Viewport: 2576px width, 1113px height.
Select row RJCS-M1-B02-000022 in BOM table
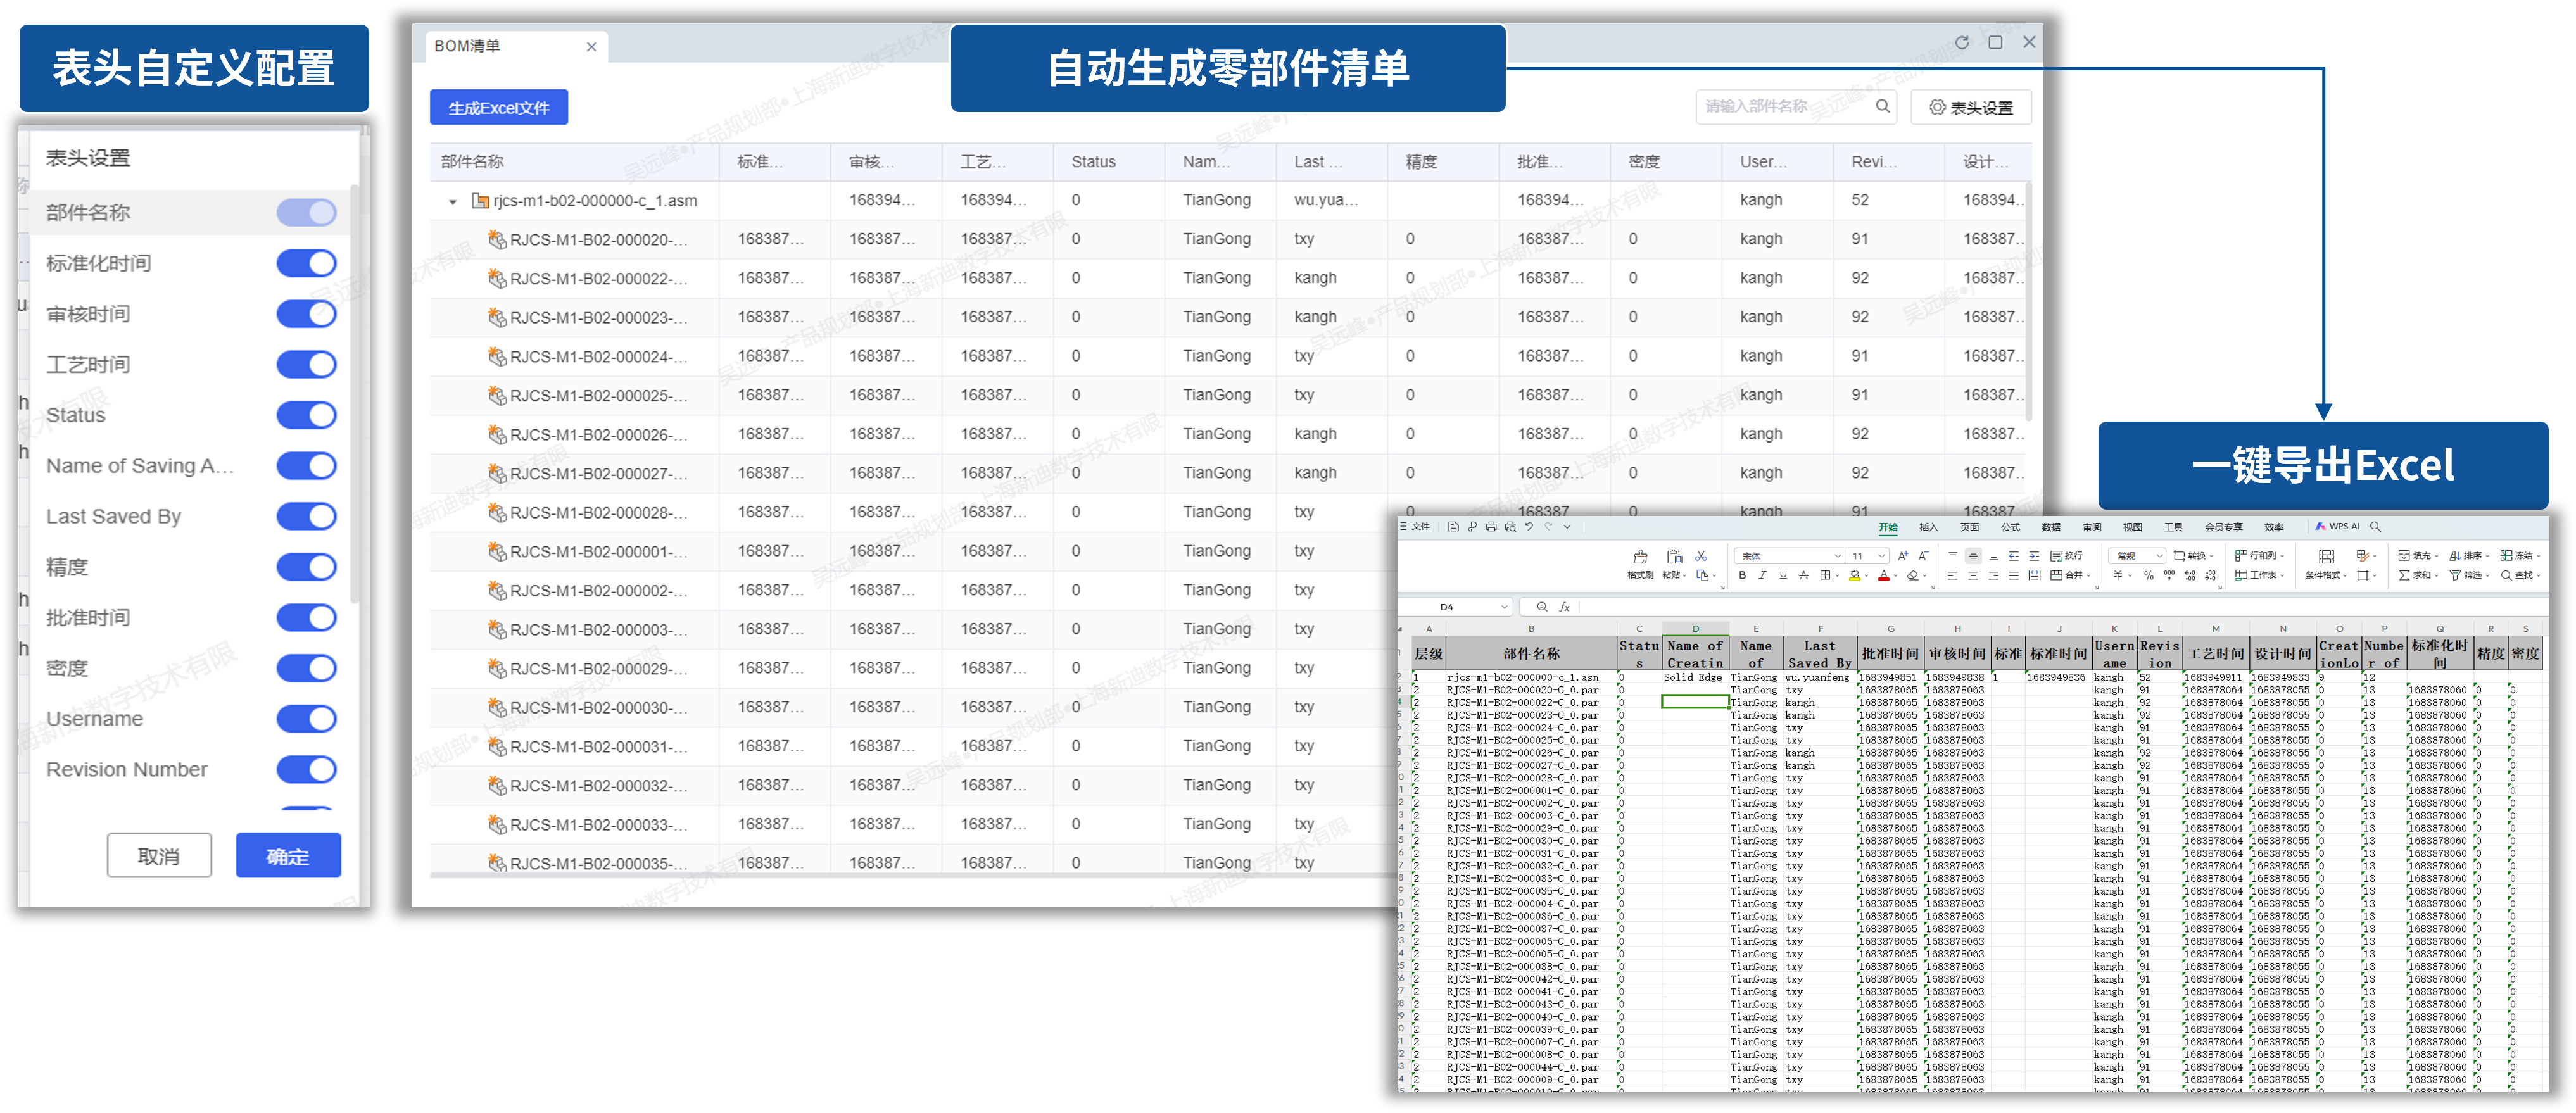click(1228, 278)
